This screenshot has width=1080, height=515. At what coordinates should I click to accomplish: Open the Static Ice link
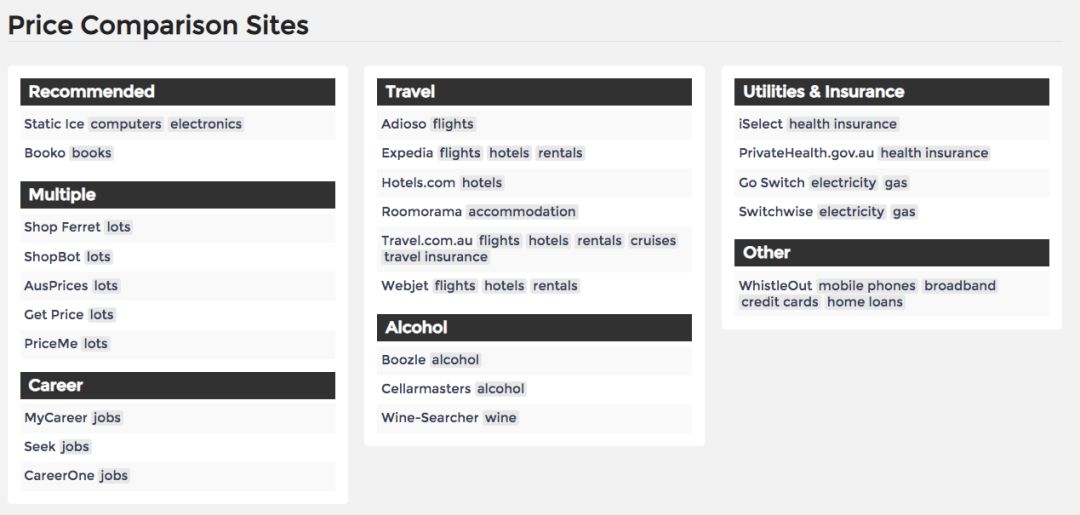click(54, 124)
